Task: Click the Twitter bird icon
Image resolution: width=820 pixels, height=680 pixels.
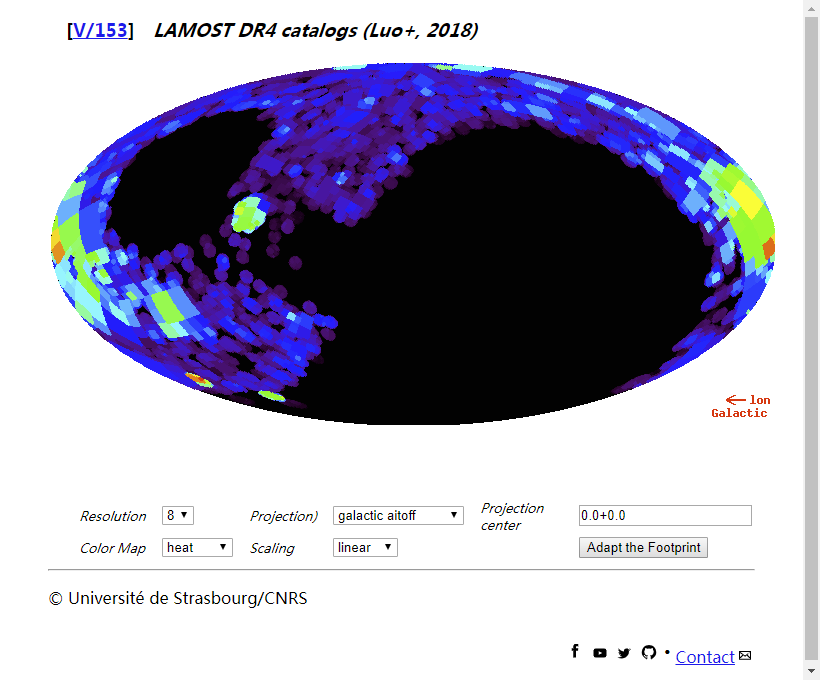Action: (x=624, y=653)
